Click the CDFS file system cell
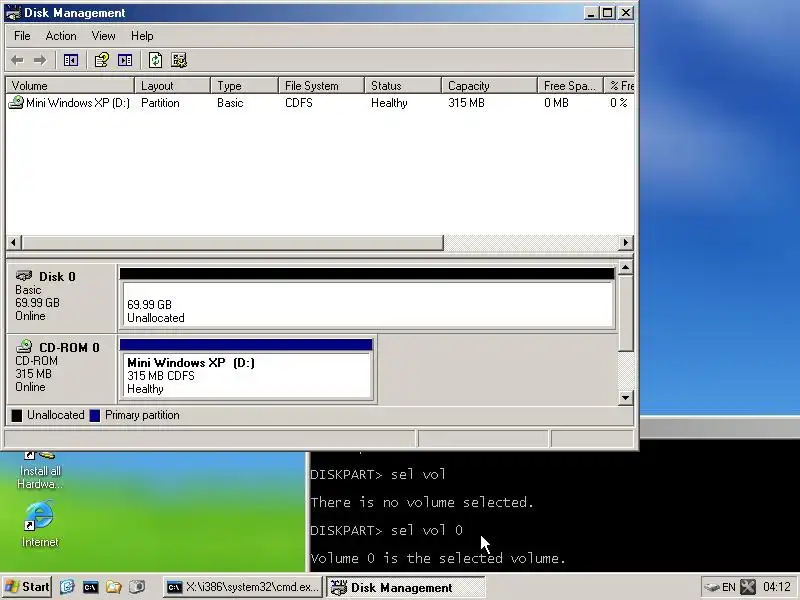Image resolution: width=800 pixels, height=600 pixels. 298,103
